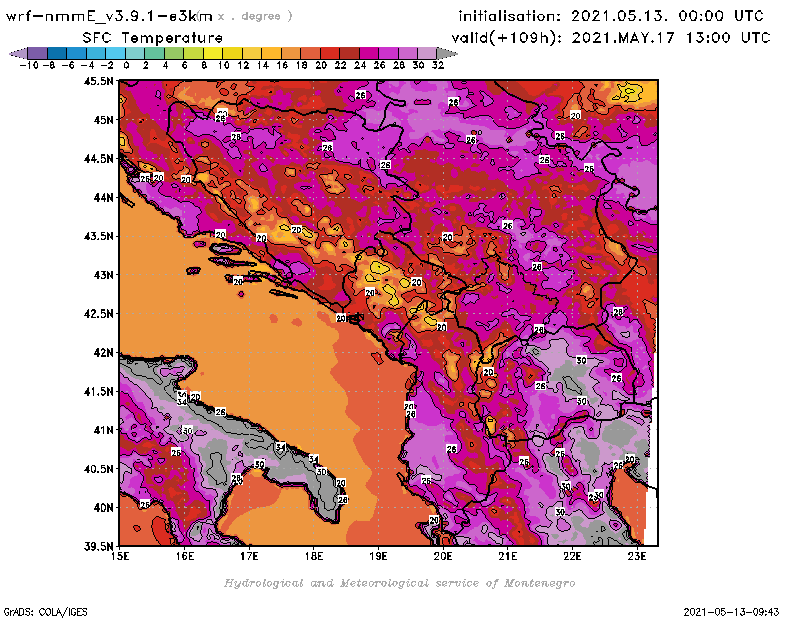
Task: Click the 21E longitude axis label
Action: click(508, 556)
